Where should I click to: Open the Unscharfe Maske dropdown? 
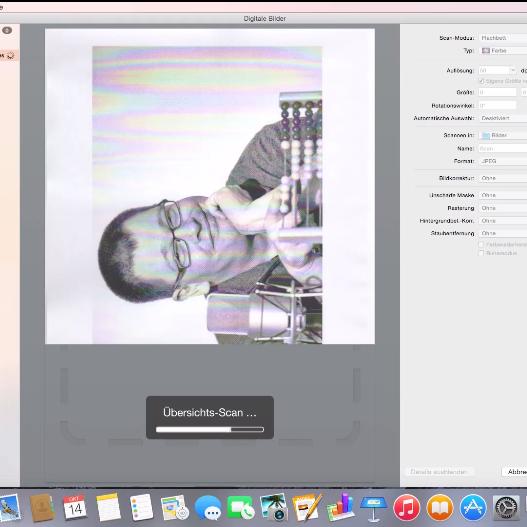pyautogui.click(x=503, y=195)
